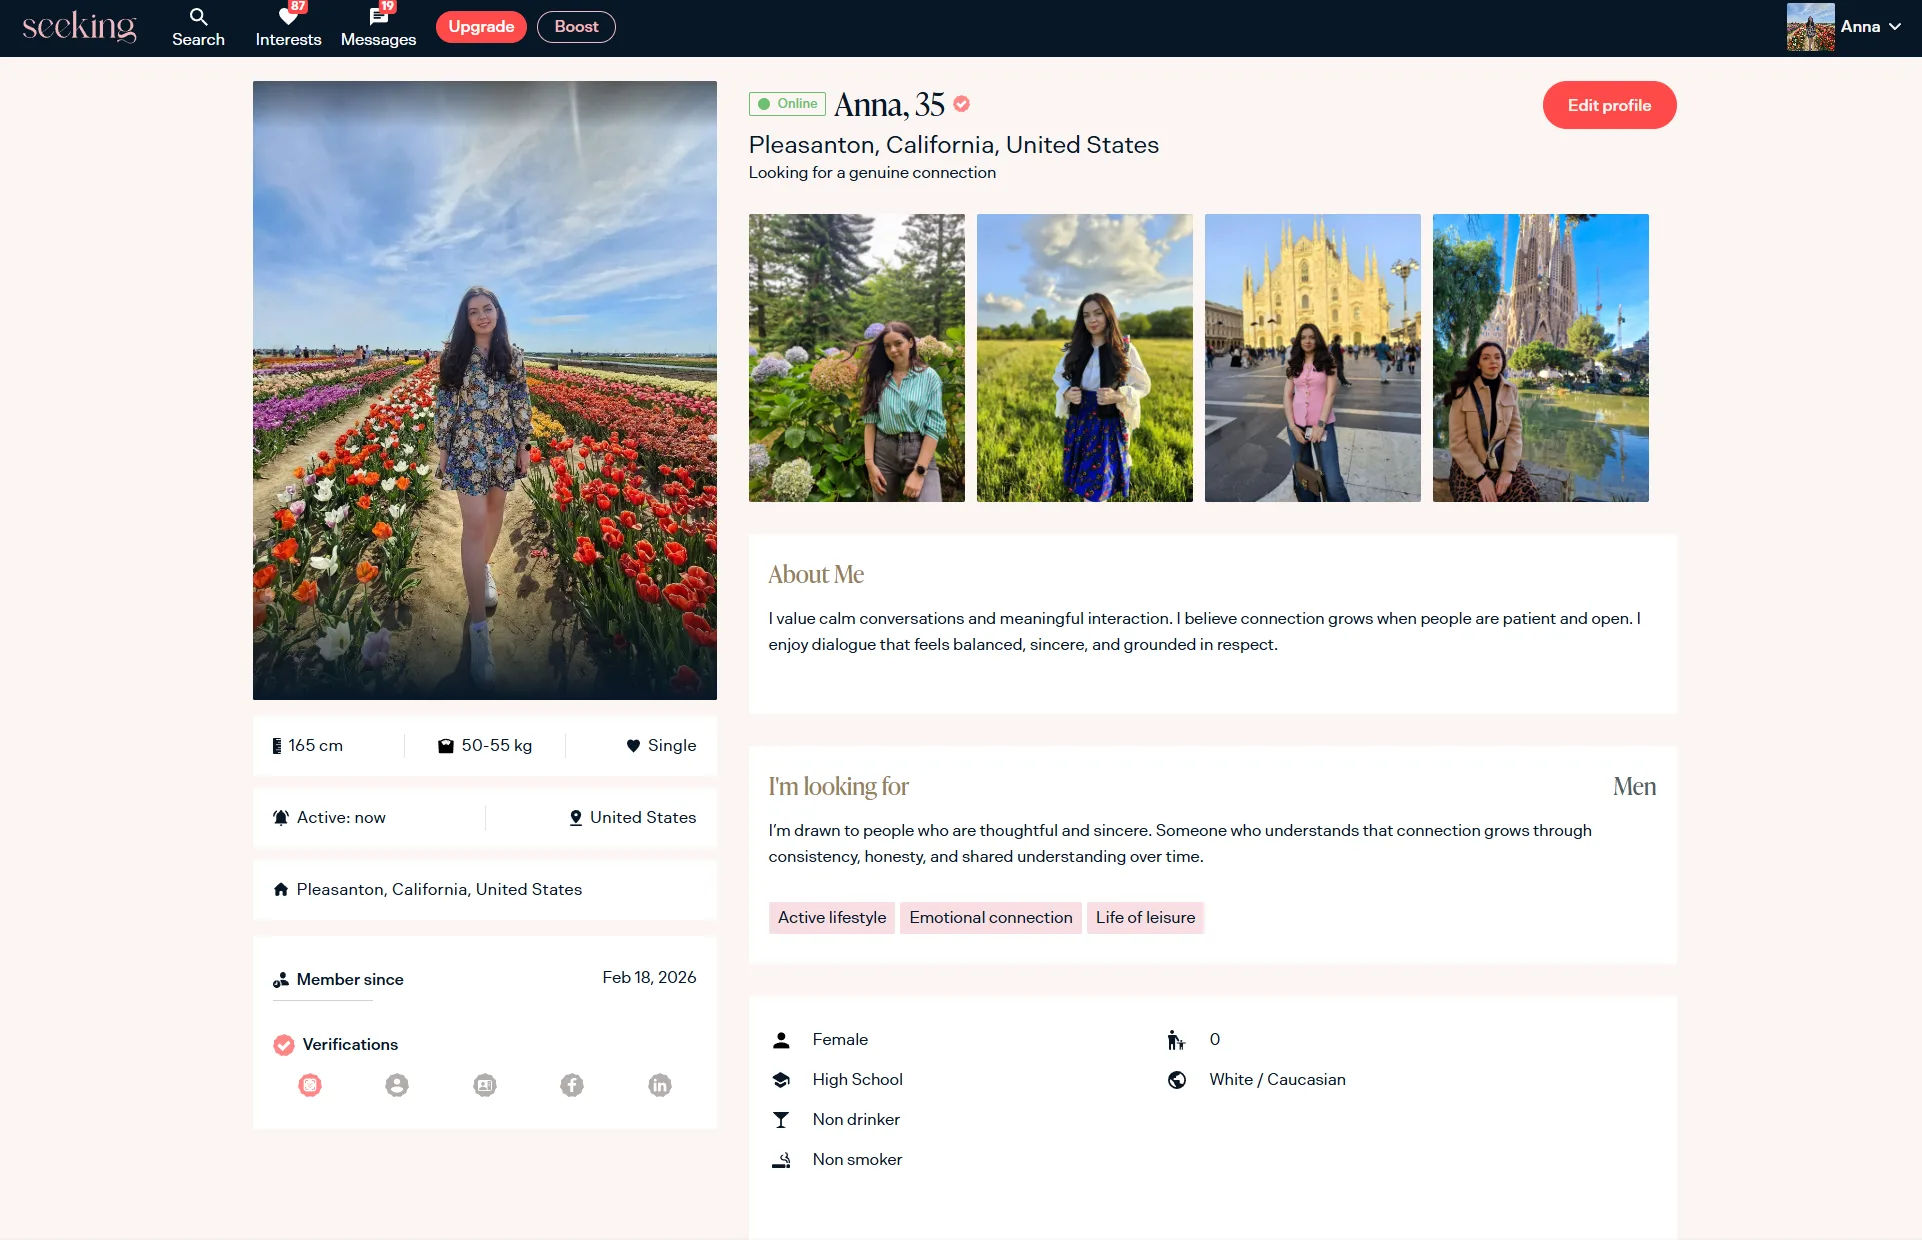Click Anna's avatar in the header
The height and width of the screenshot is (1240, 1922).
coord(1810,27)
